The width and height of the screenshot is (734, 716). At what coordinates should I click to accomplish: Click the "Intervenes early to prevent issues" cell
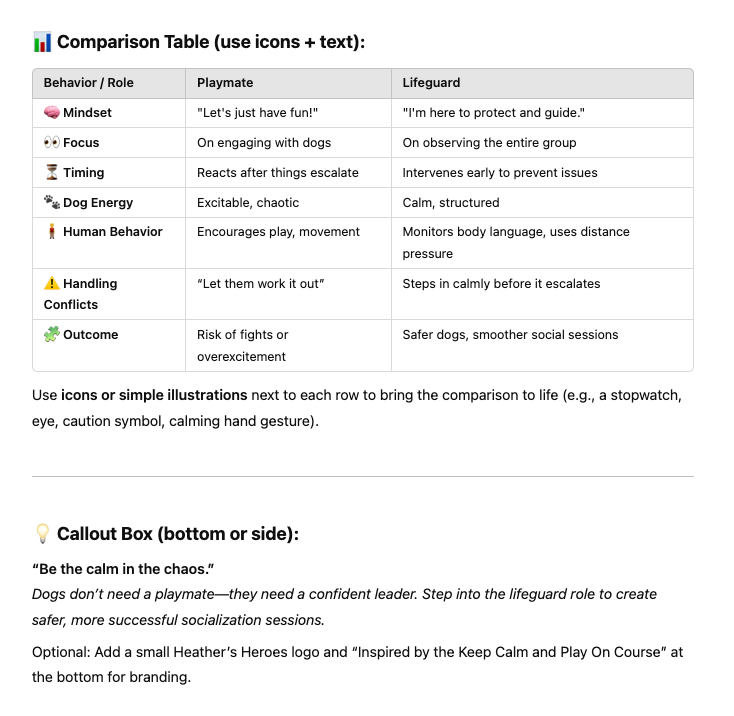[x=500, y=173]
